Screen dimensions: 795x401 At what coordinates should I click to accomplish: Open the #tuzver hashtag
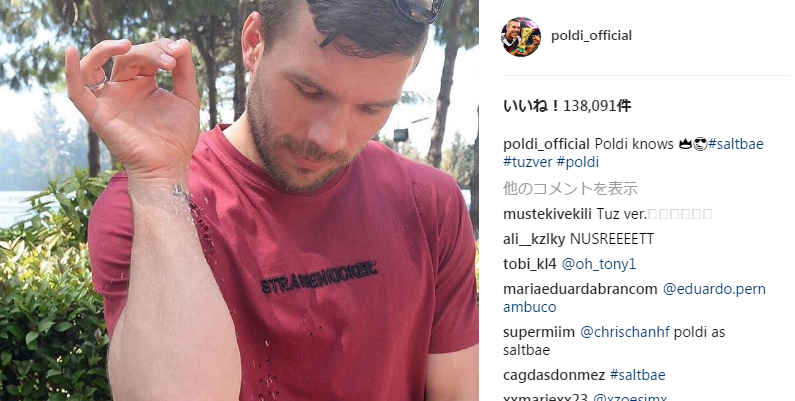[527, 162]
